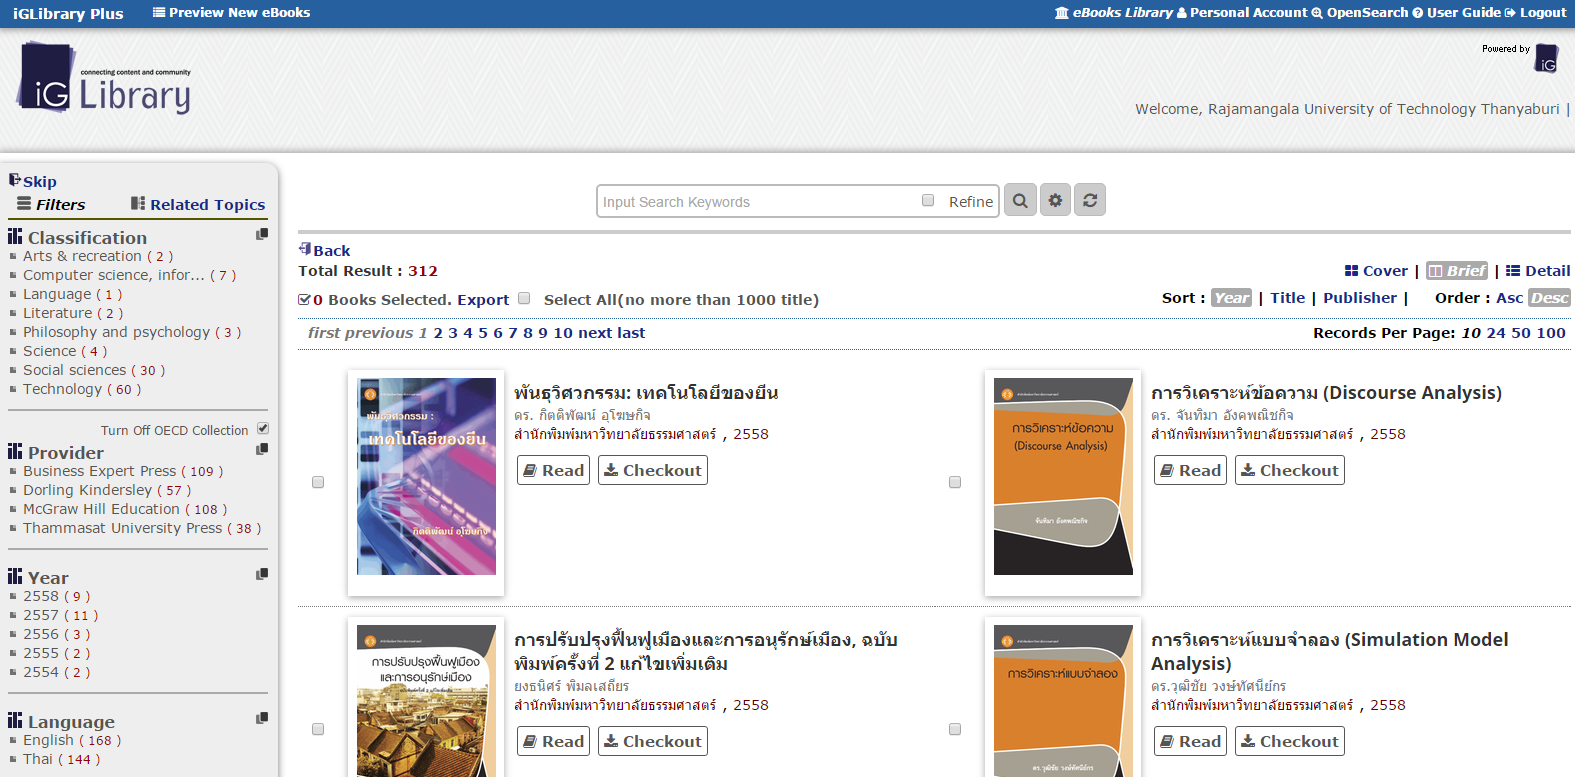Select checkbox for Simulation Model Analysis book
This screenshot has width=1575, height=777.
pos(955,729)
